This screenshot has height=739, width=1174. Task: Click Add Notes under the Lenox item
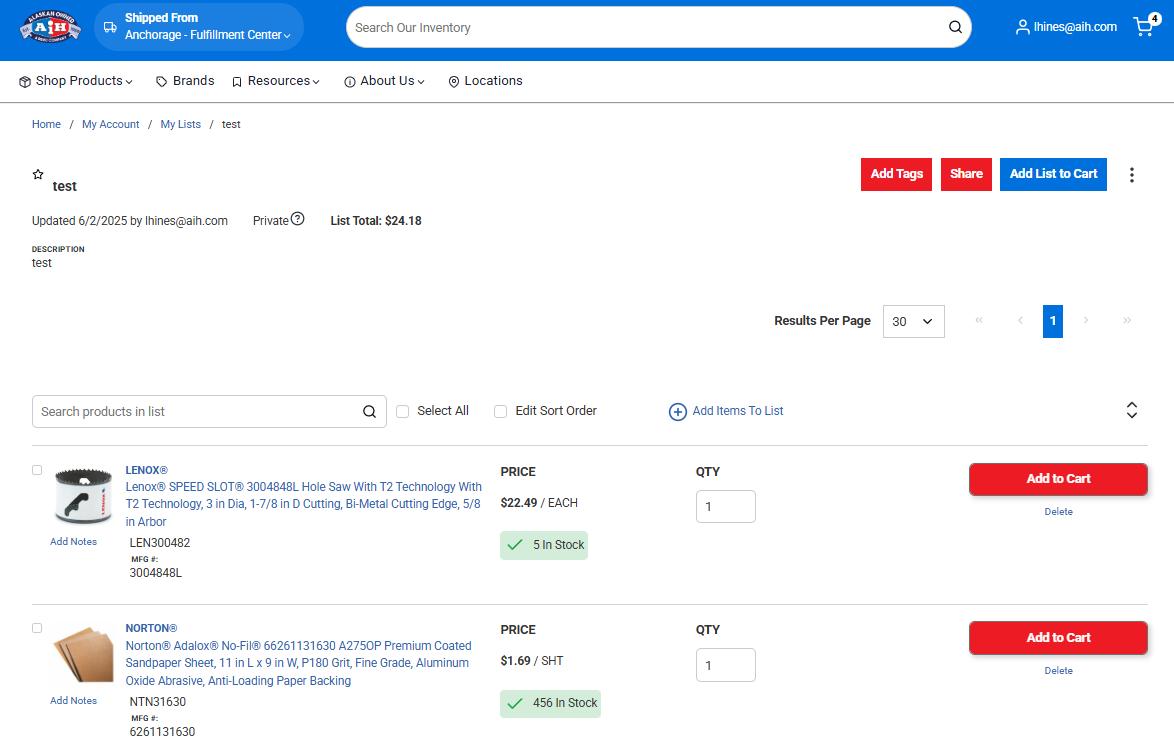pyautogui.click(x=73, y=542)
